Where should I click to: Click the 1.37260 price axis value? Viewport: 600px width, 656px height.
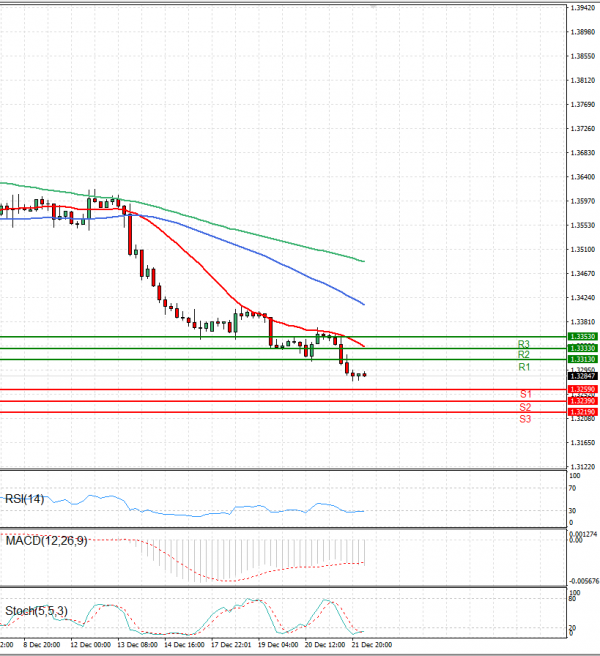[583, 129]
